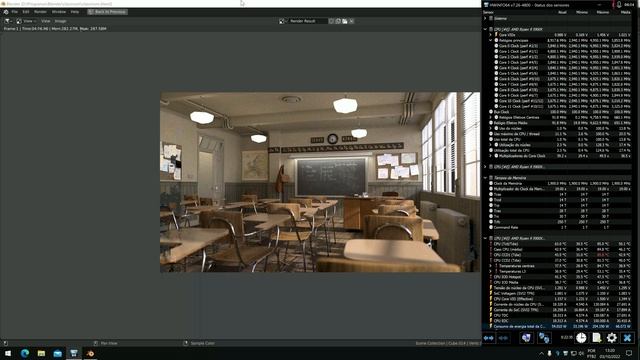Click the new image icon beside Render Result
The image size is (640, 360).
pos(338,21)
